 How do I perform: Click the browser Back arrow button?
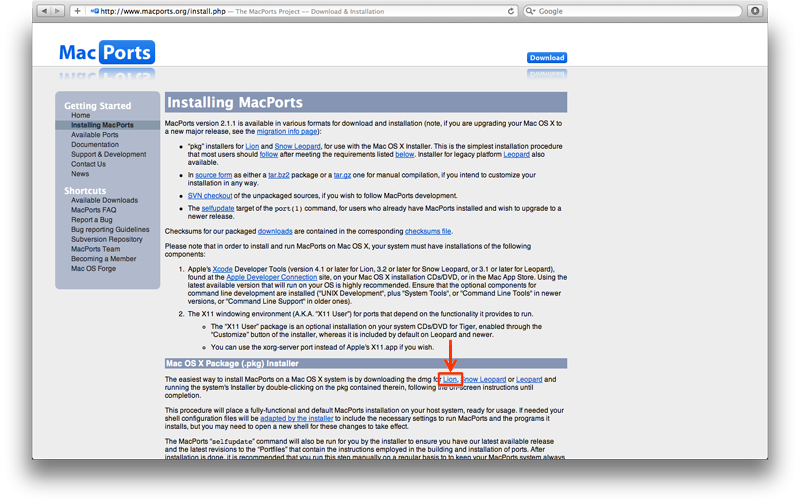44,11
